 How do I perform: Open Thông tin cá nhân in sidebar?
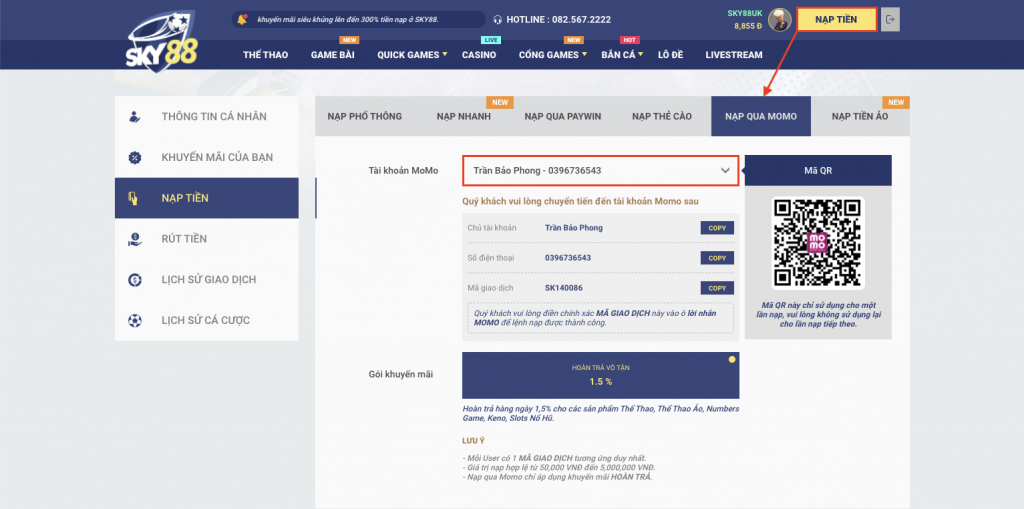[x=206, y=117]
